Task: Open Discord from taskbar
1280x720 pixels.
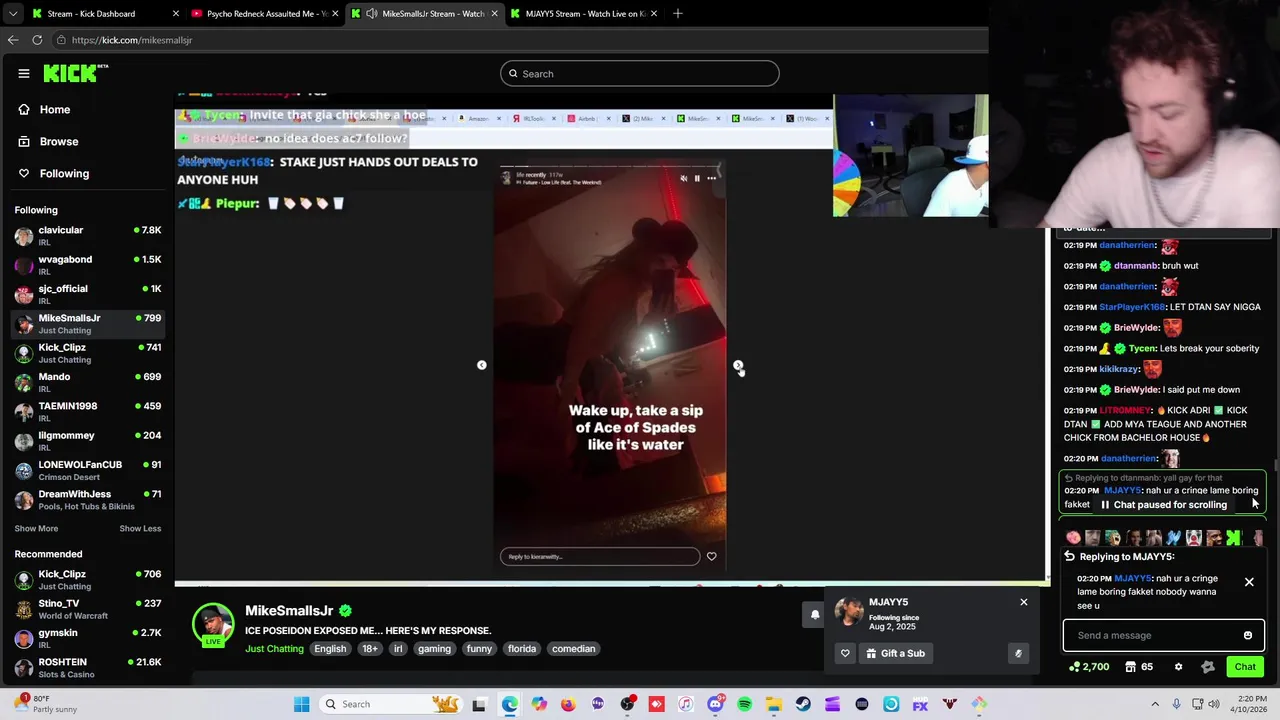Action: tap(715, 705)
